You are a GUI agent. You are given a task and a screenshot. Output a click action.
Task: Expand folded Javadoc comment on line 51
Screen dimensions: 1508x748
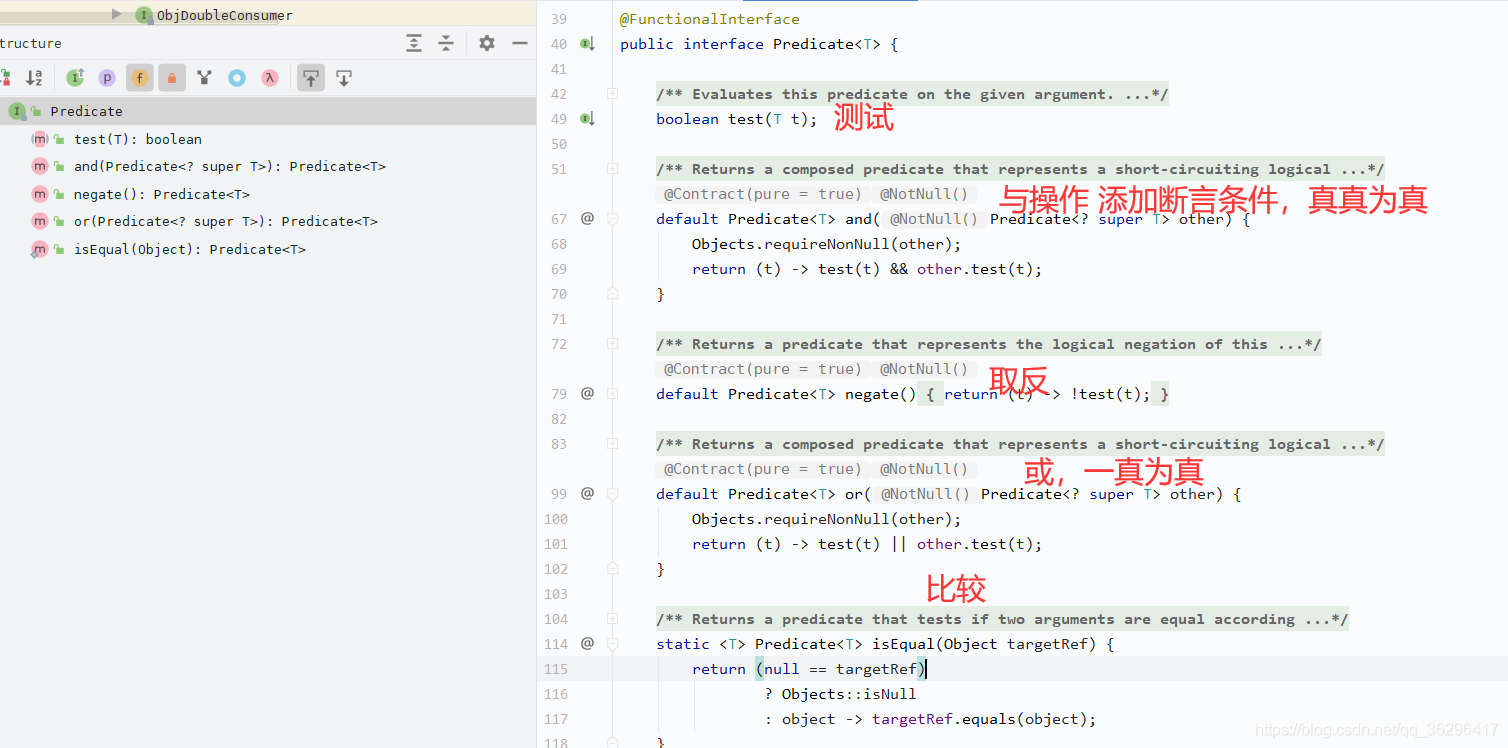coord(613,169)
